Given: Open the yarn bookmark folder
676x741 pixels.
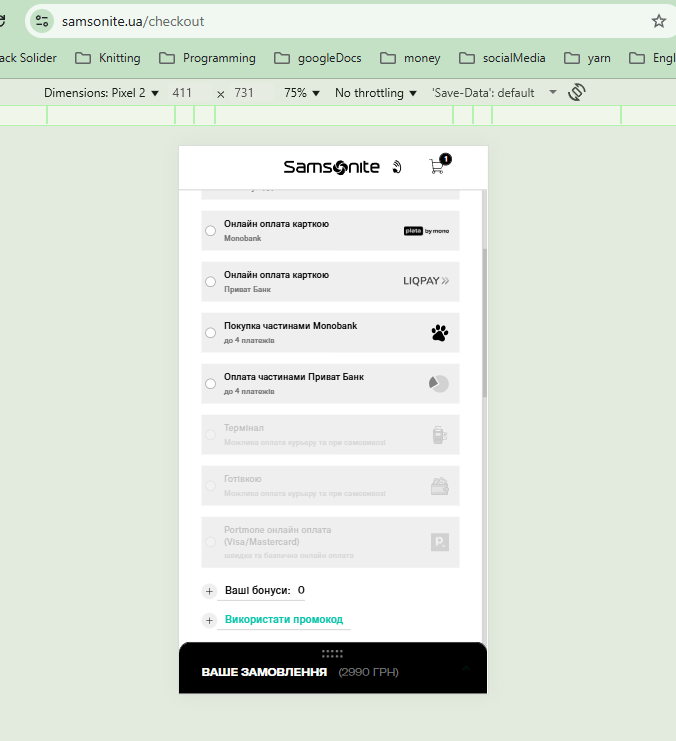Looking at the screenshot, I should point(587,58).
